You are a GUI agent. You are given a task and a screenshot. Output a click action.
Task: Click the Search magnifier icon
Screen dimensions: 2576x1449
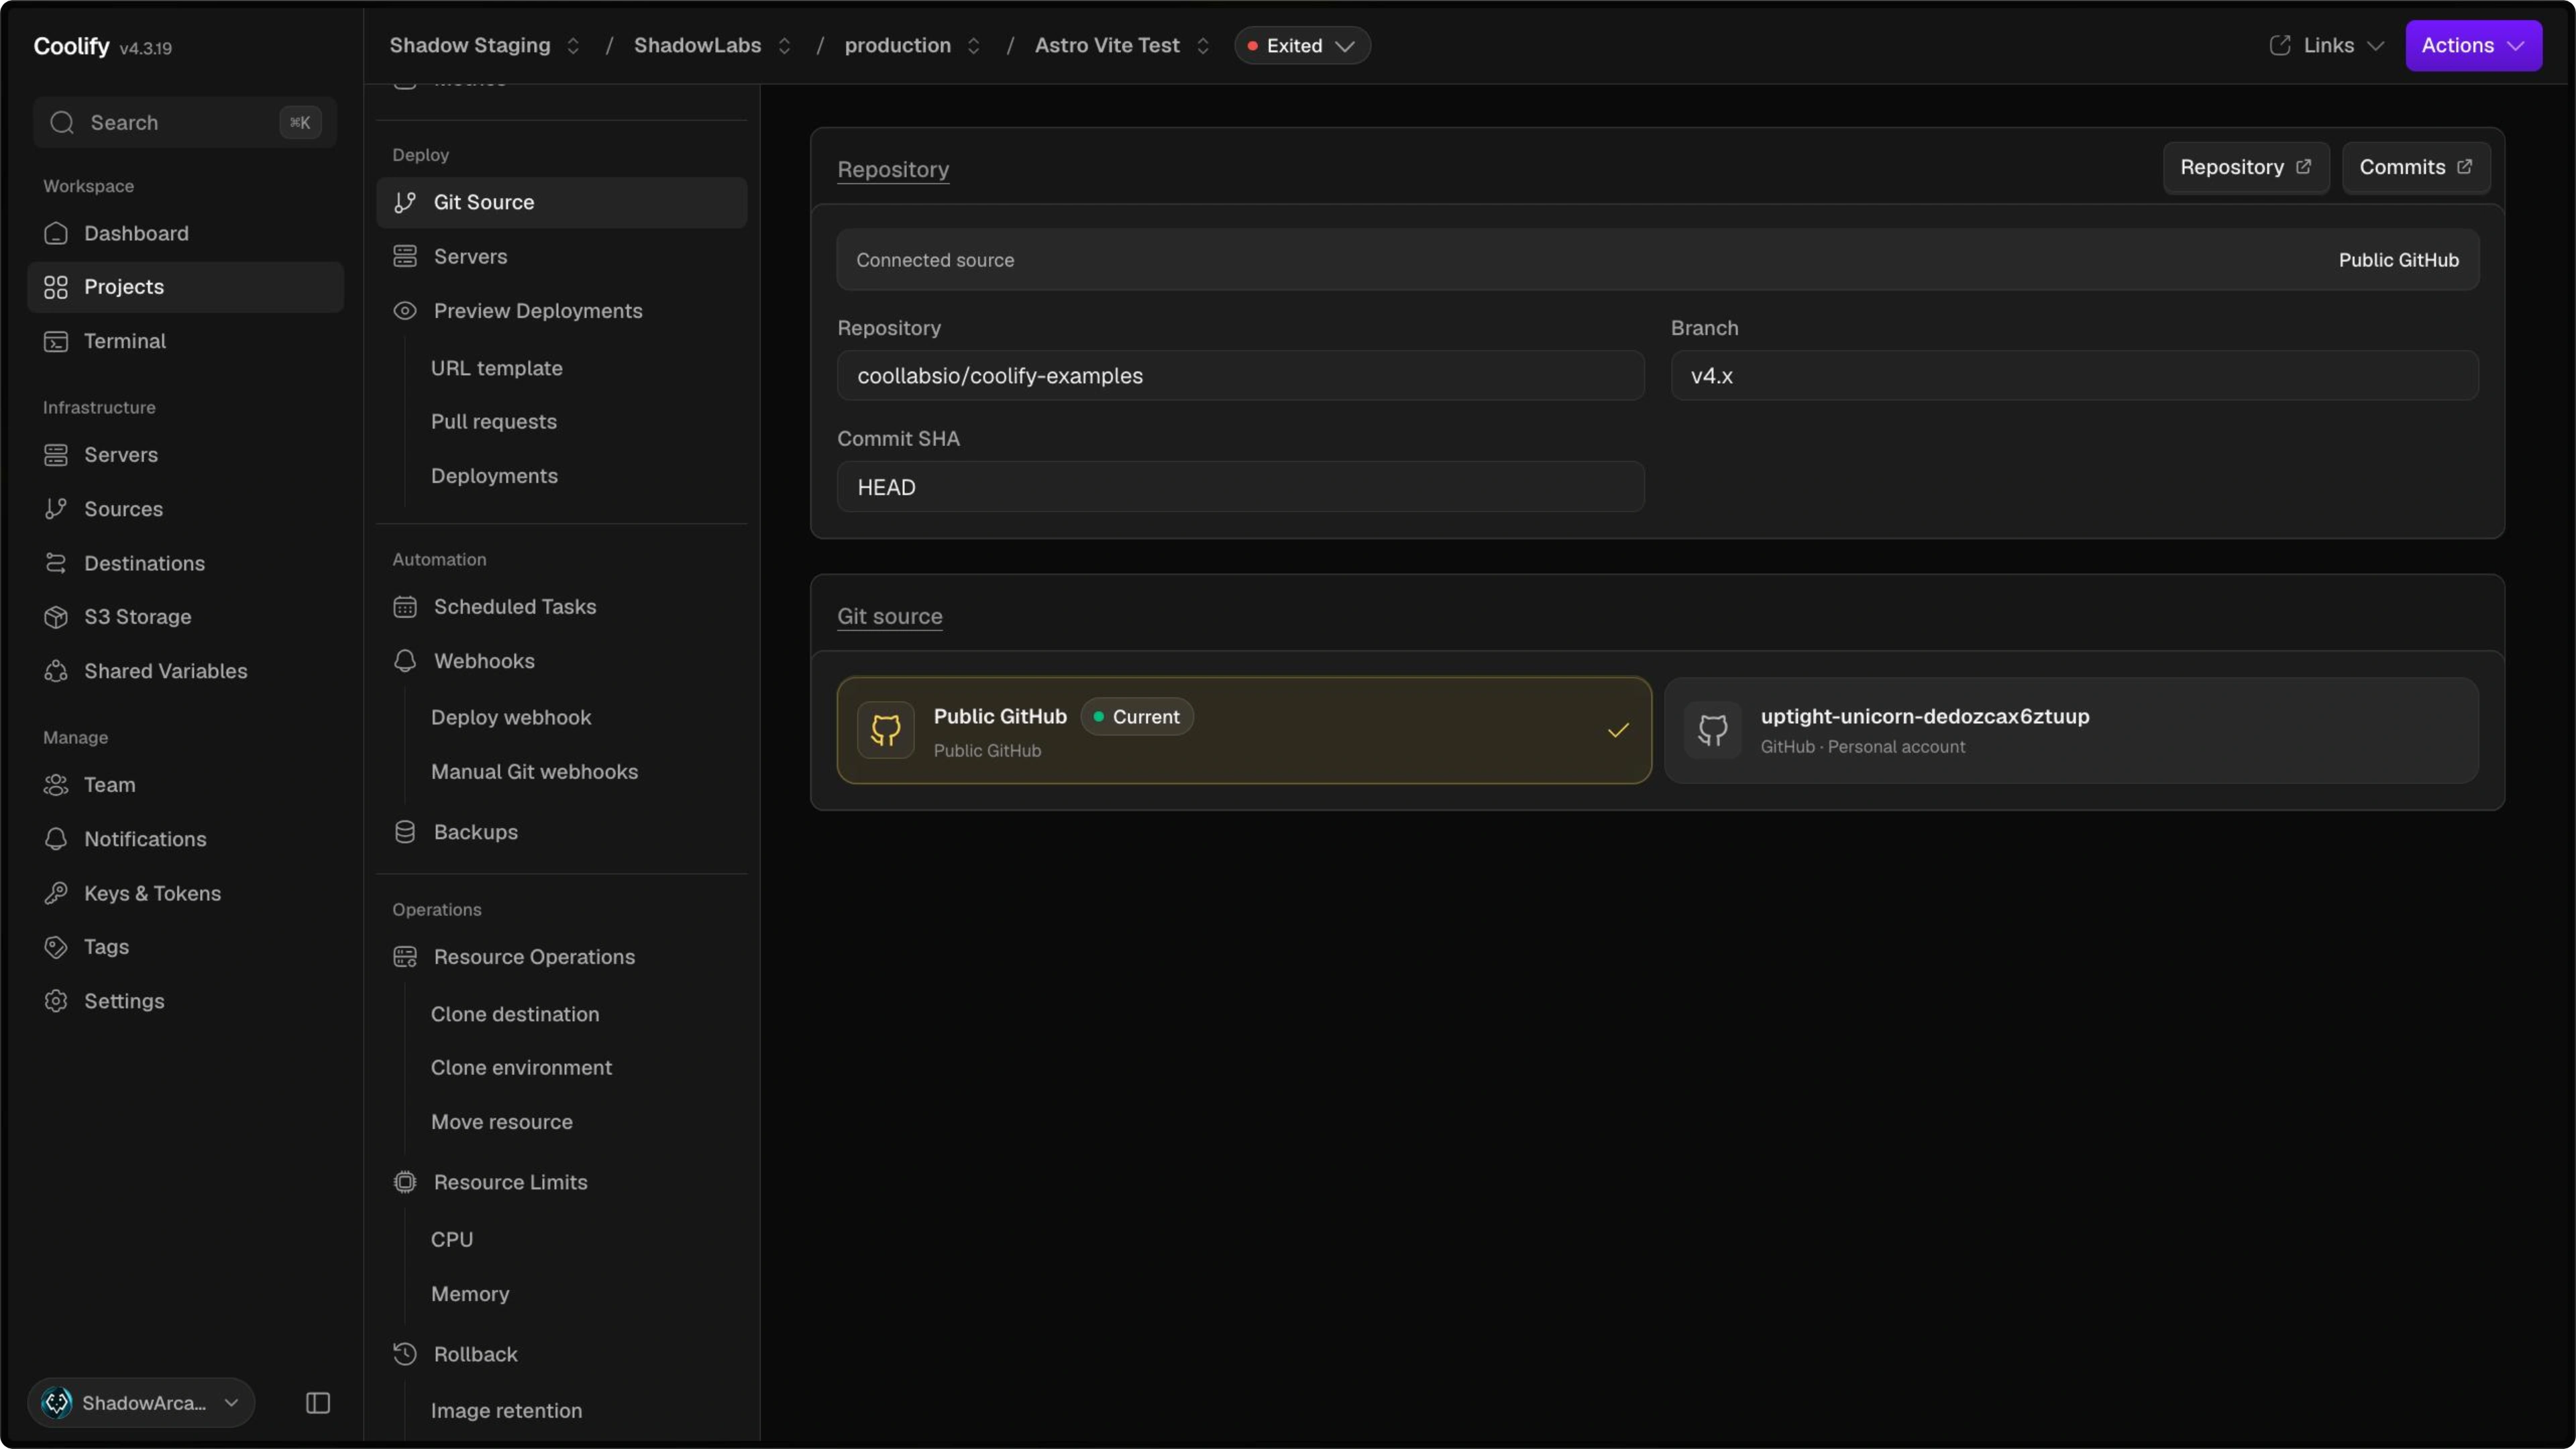[x=62, y=122]
